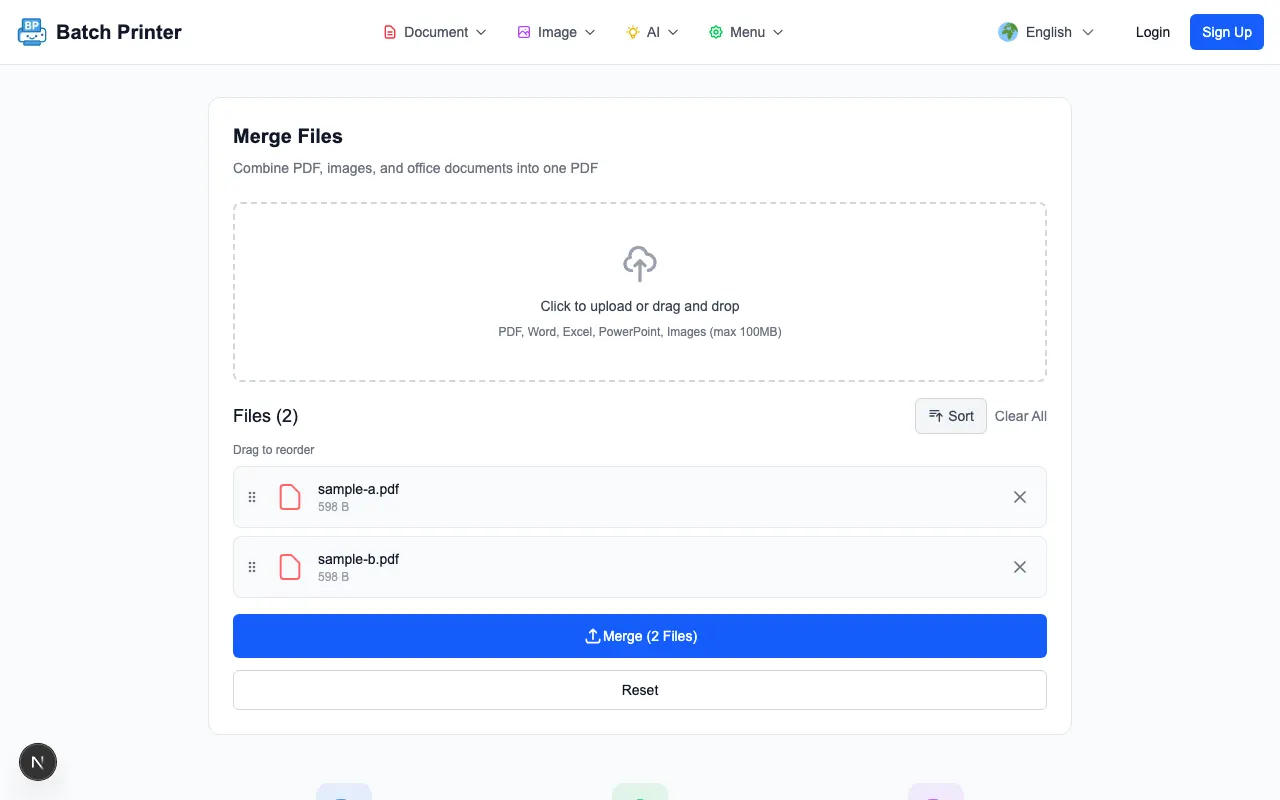1280x800 pixels.
Task: Remove sample-b.pdf with its X button
Action: 1020,567
